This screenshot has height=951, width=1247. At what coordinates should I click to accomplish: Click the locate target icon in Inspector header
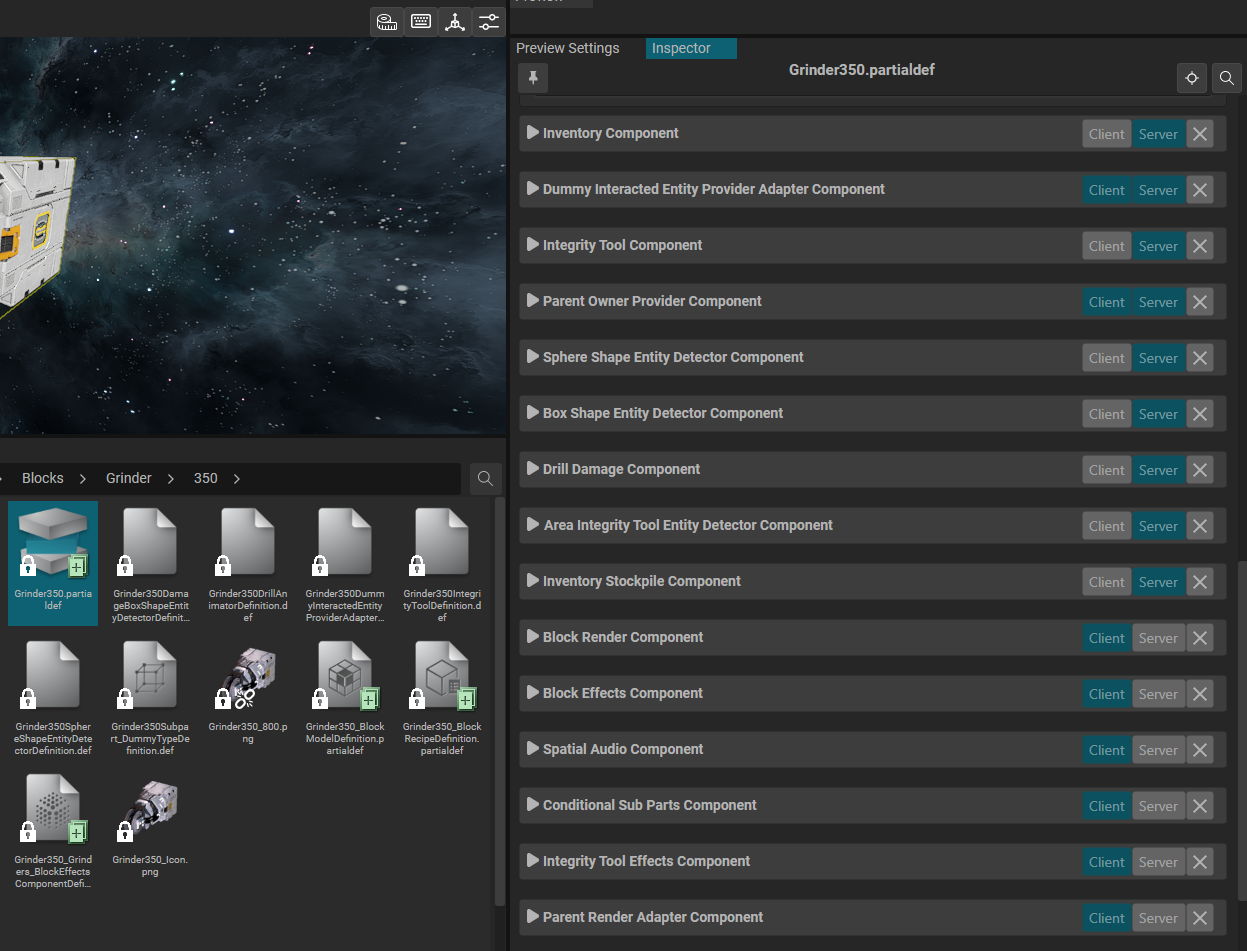(1191, 78)
